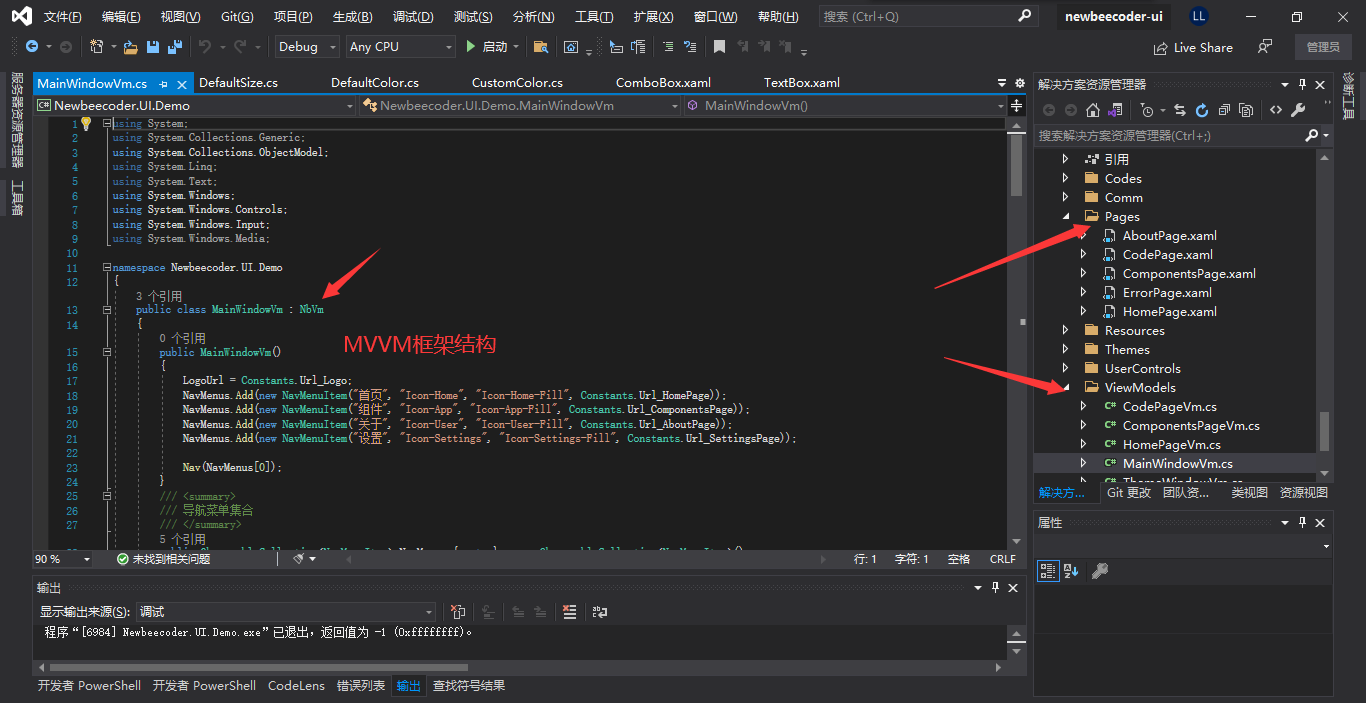Switch views with the Solution Explorer VS icon
The height and width of the screenshot is (703, 1366).
point(1116,110)
